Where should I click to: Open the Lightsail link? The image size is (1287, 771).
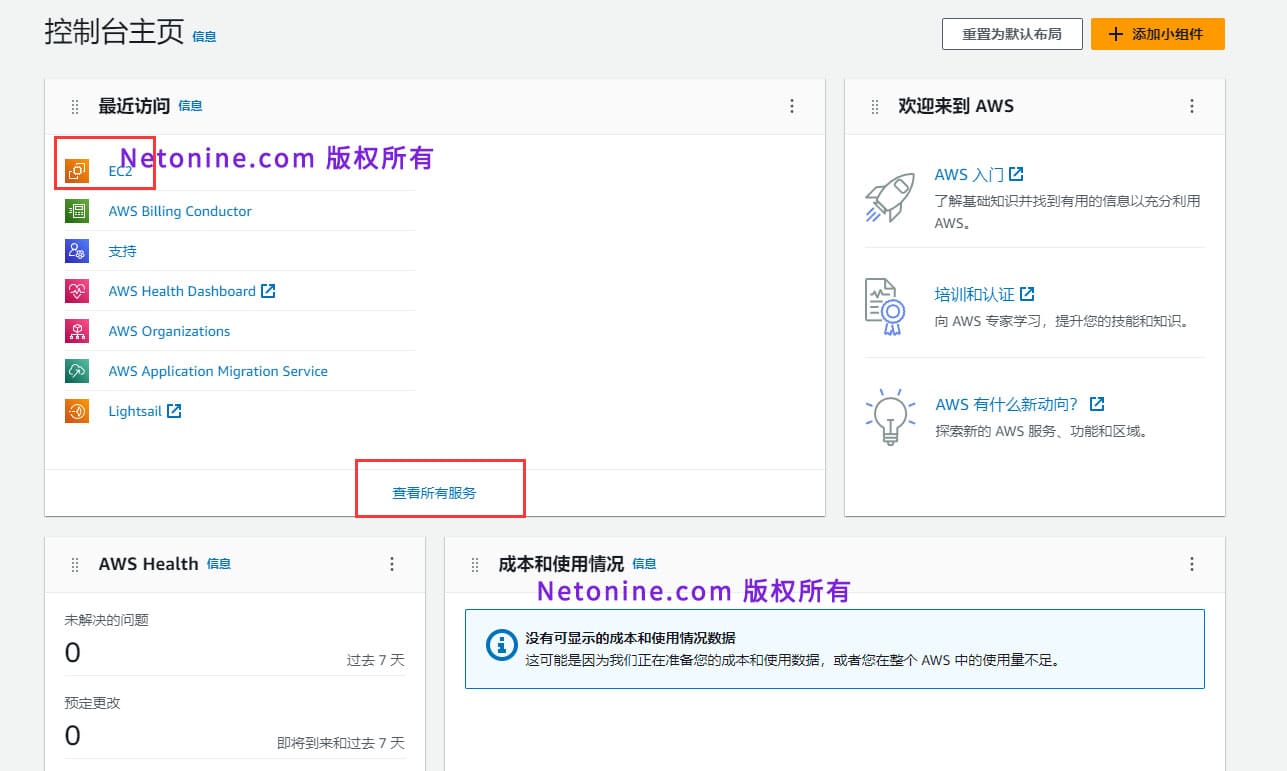[x=135, y=411]
